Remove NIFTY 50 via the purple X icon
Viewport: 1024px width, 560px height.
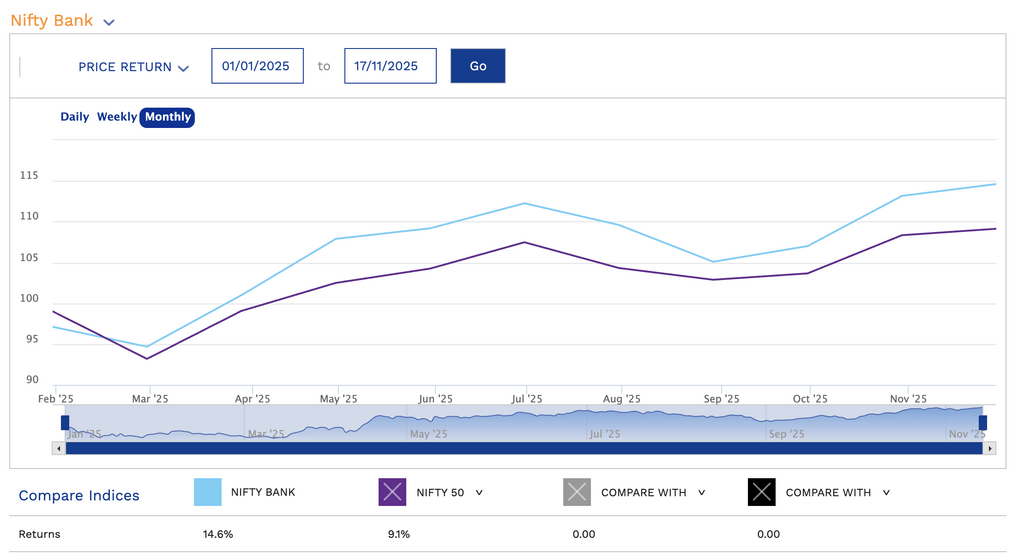click(x=392, y=492)
